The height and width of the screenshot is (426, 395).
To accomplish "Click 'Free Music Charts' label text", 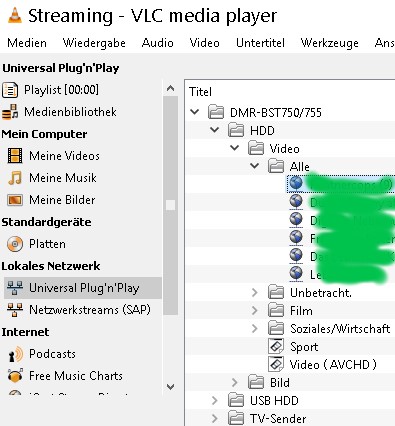I will (x=76, y=376).
